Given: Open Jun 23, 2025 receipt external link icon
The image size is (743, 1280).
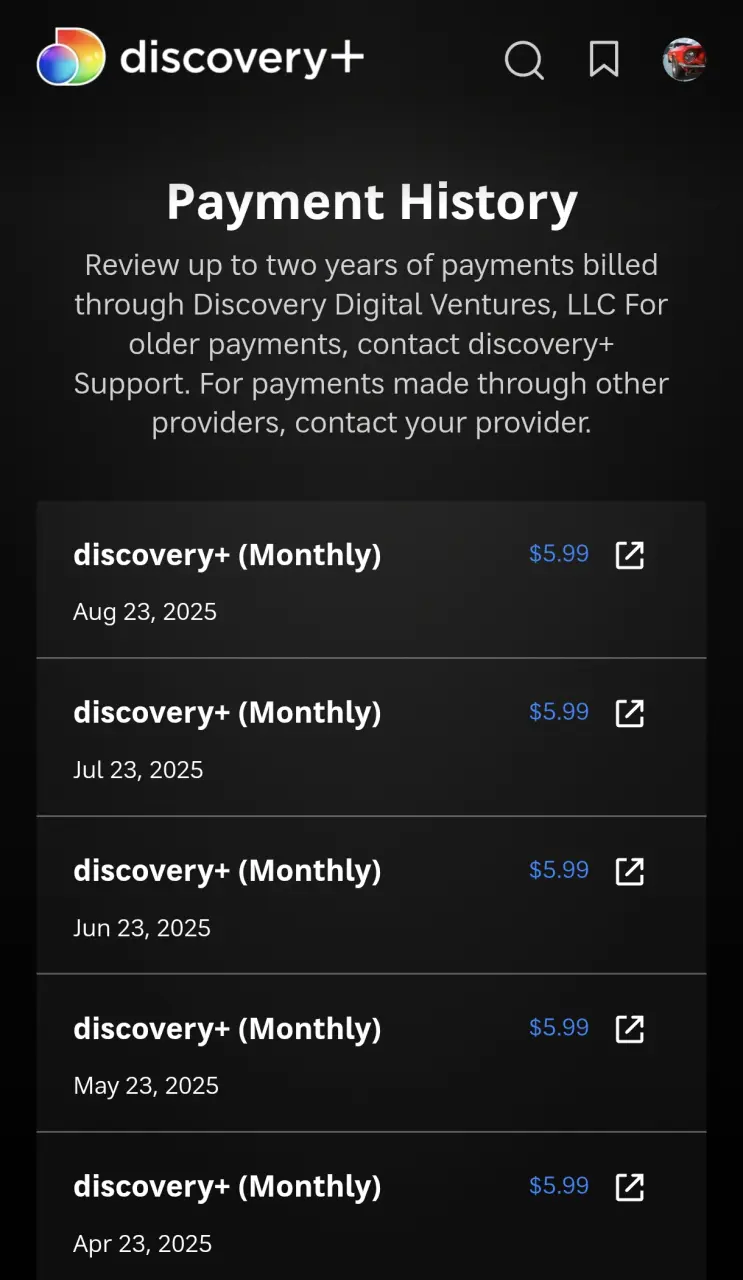Looking at the screenshot, I should [x=629, y=871].
